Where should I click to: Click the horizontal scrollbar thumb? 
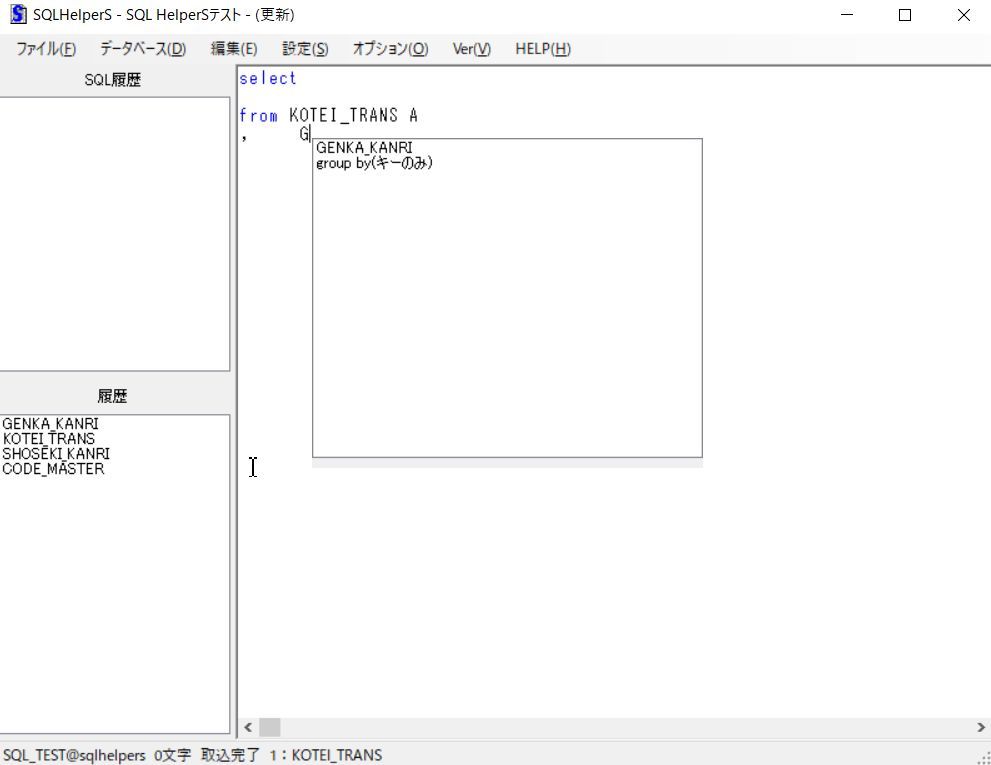point(270,727)
